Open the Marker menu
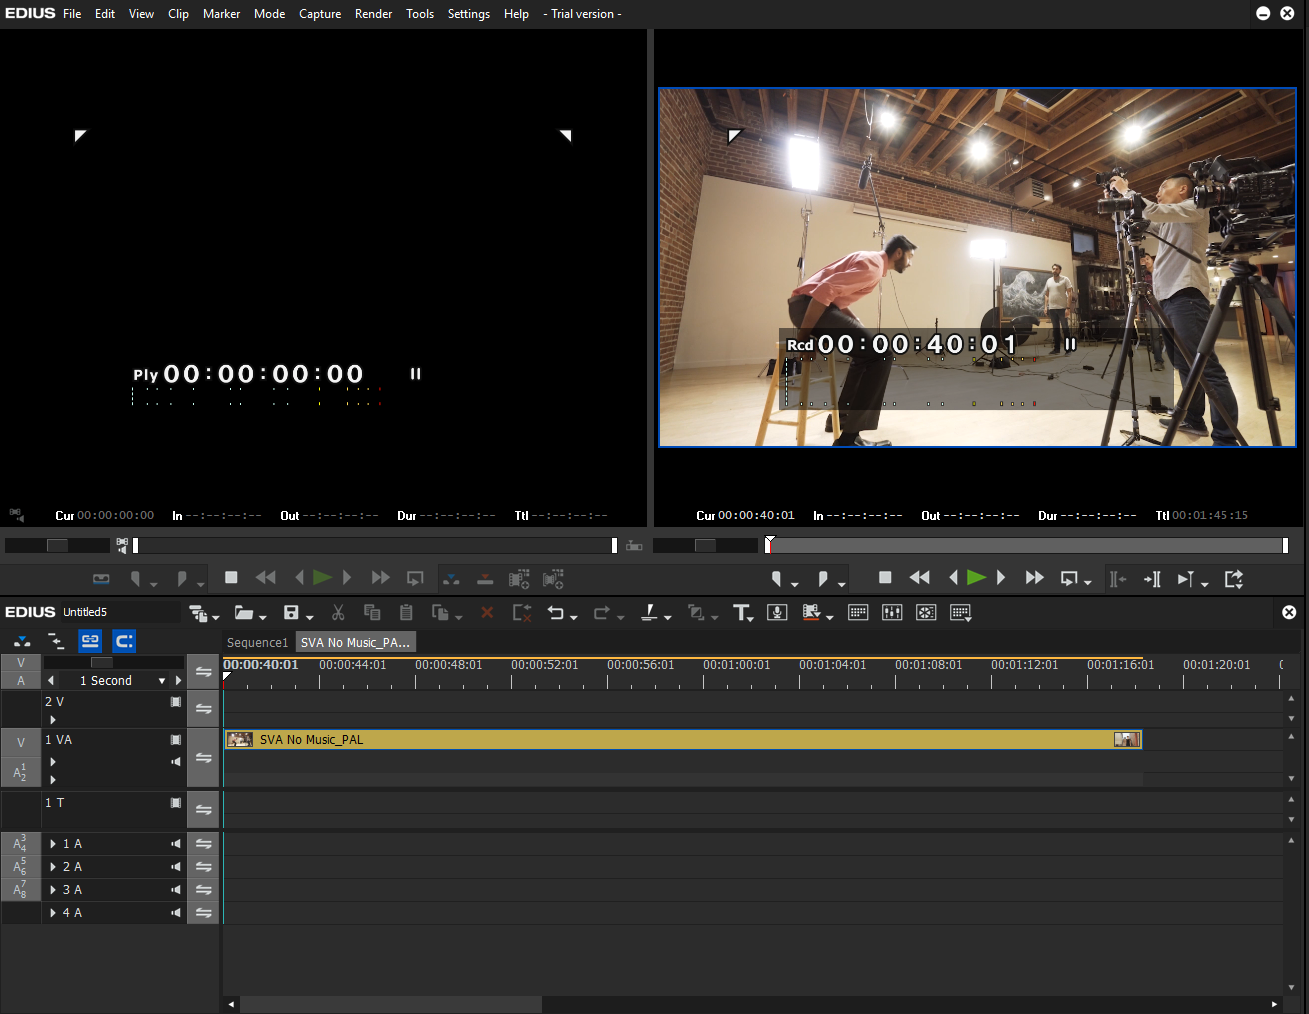The image size is (1309, 1014). click(221, 14)
